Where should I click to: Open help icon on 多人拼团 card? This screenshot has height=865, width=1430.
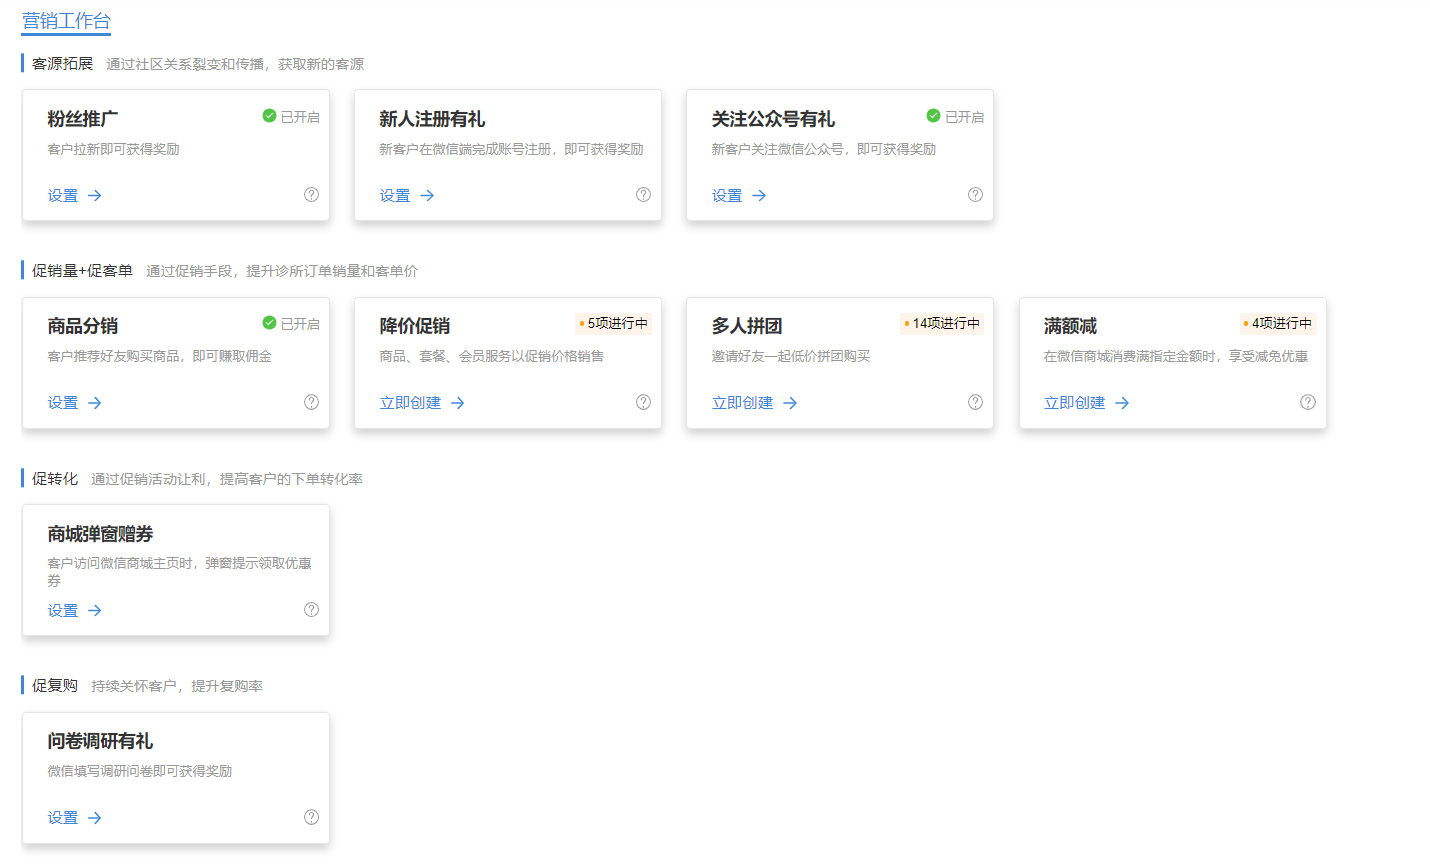pos(975,402)
